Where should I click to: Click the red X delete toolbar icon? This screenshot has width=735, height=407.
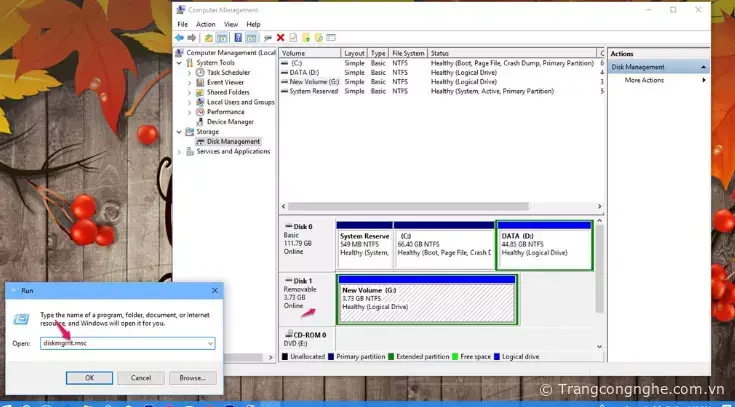(280, 37)
